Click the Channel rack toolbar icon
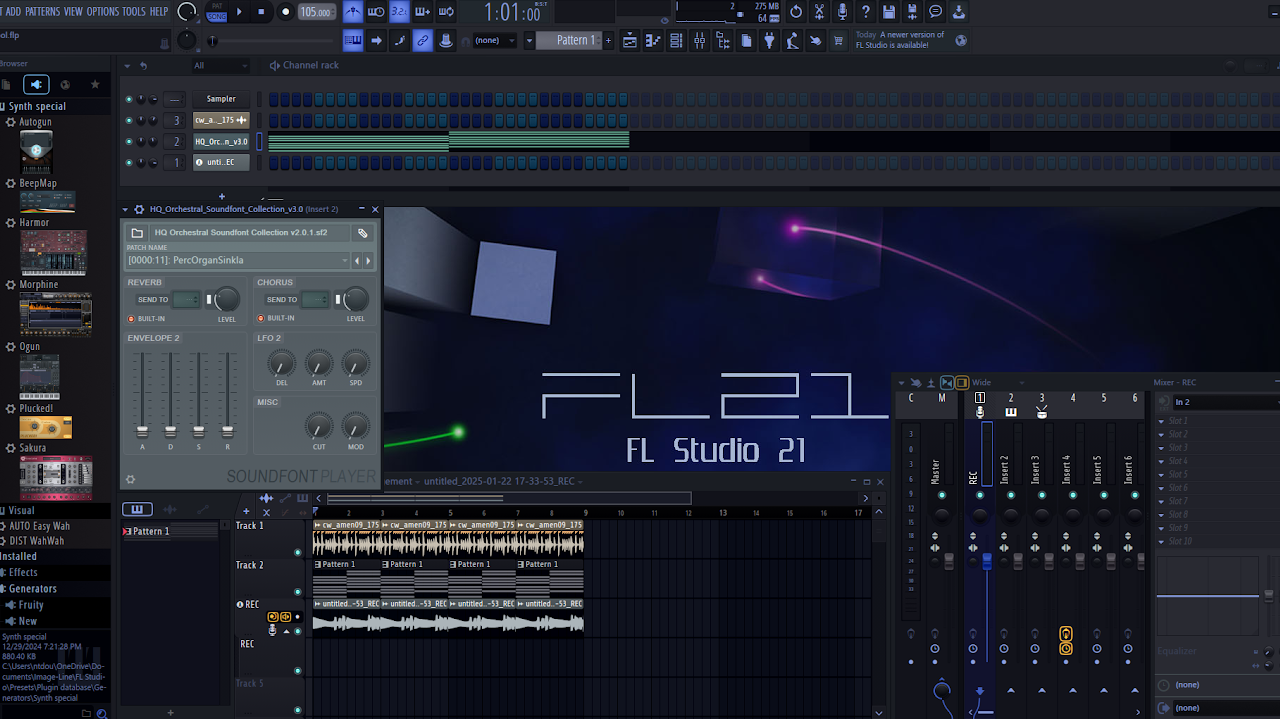The image size is (1280, 719). click(676, 40)
